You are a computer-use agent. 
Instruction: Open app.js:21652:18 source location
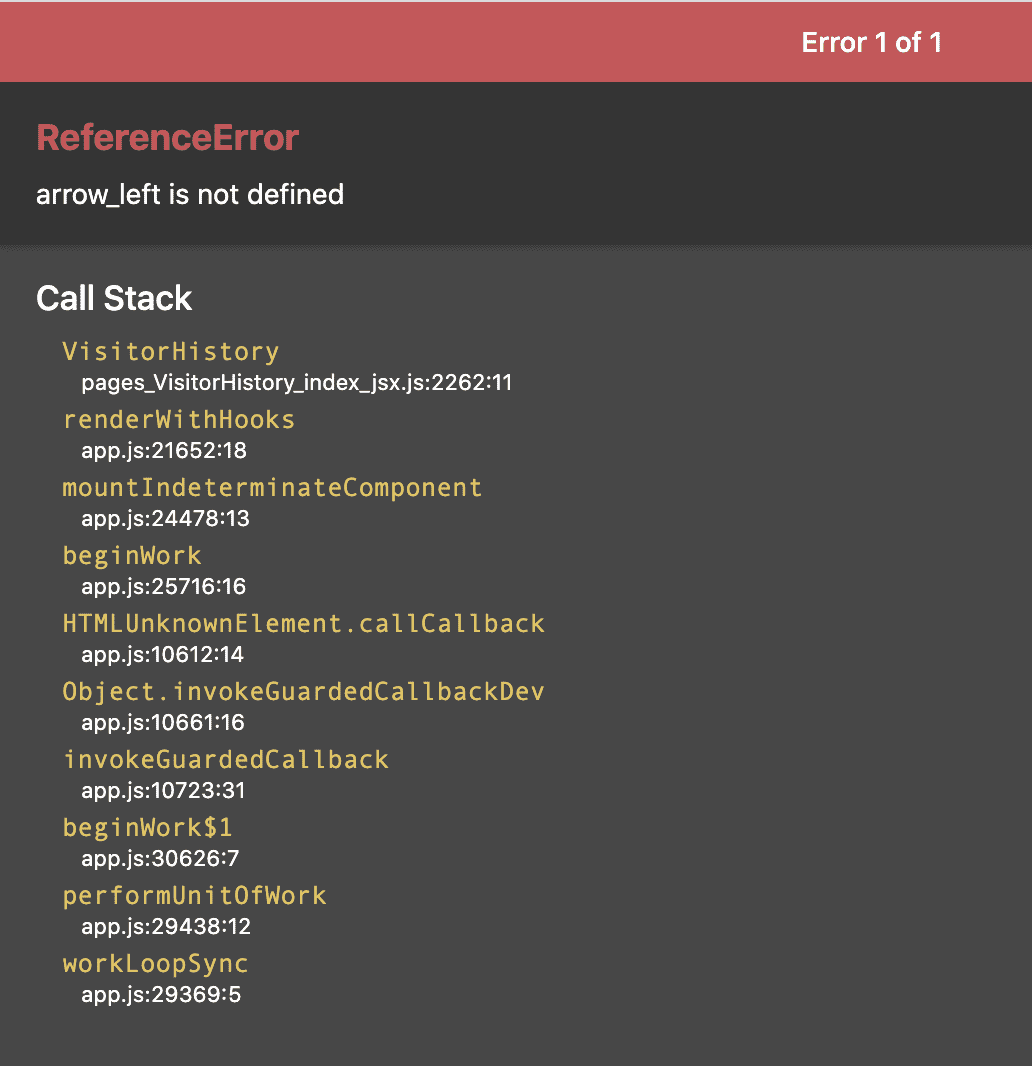pyautogui.click(x=163, y=451)
